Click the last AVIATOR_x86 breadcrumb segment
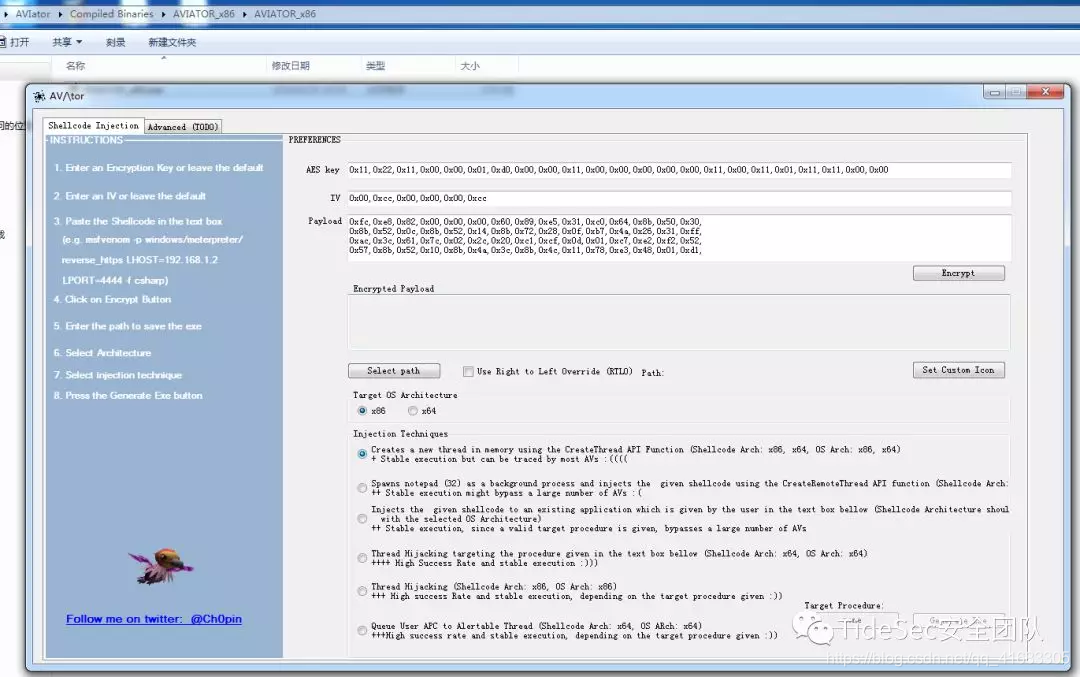Viewport: 1080px width, 677px height. click(285, 14)
